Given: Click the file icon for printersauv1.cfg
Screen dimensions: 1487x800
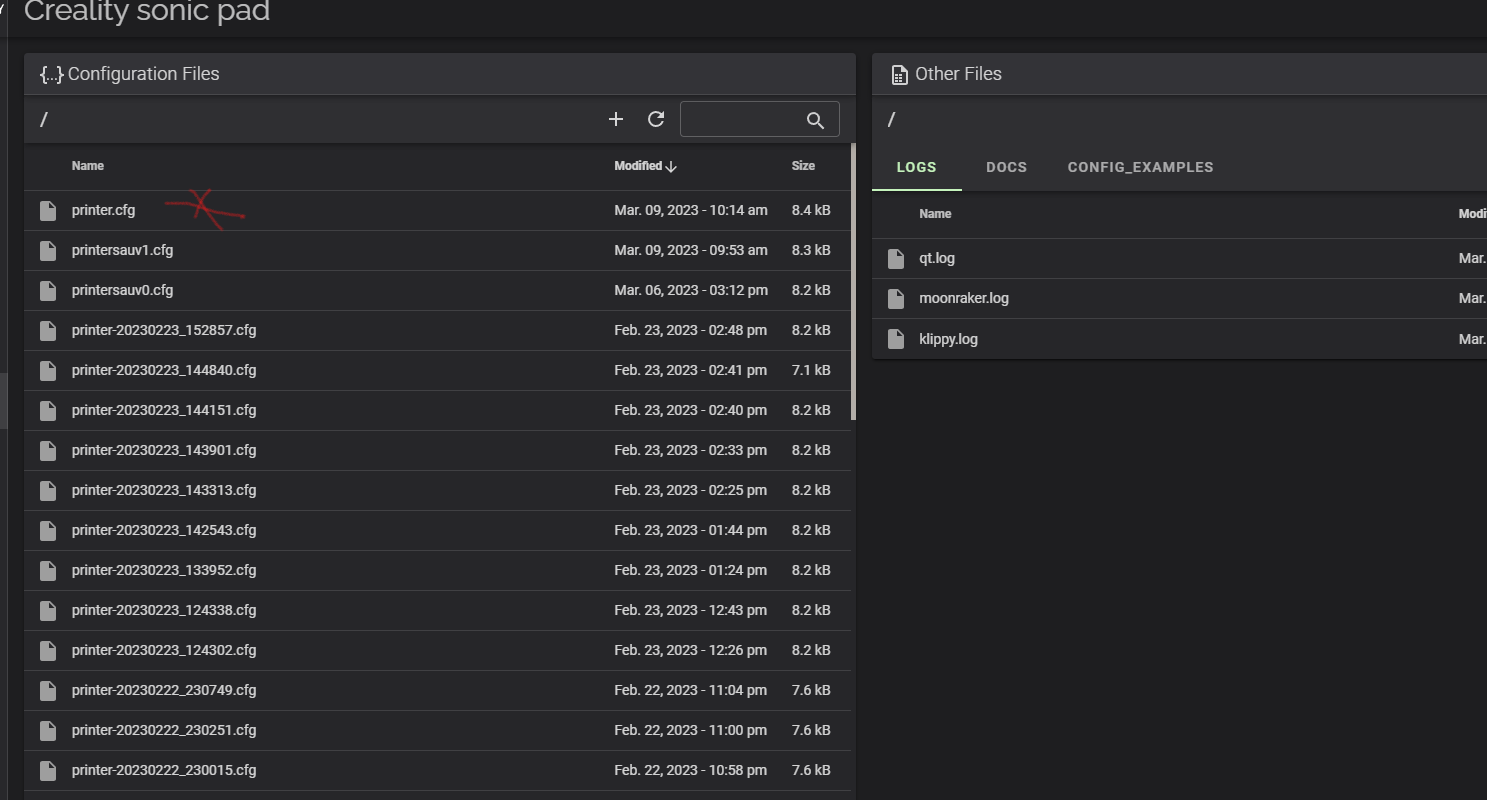Looking at the screenshot, I should pos(48,250).
